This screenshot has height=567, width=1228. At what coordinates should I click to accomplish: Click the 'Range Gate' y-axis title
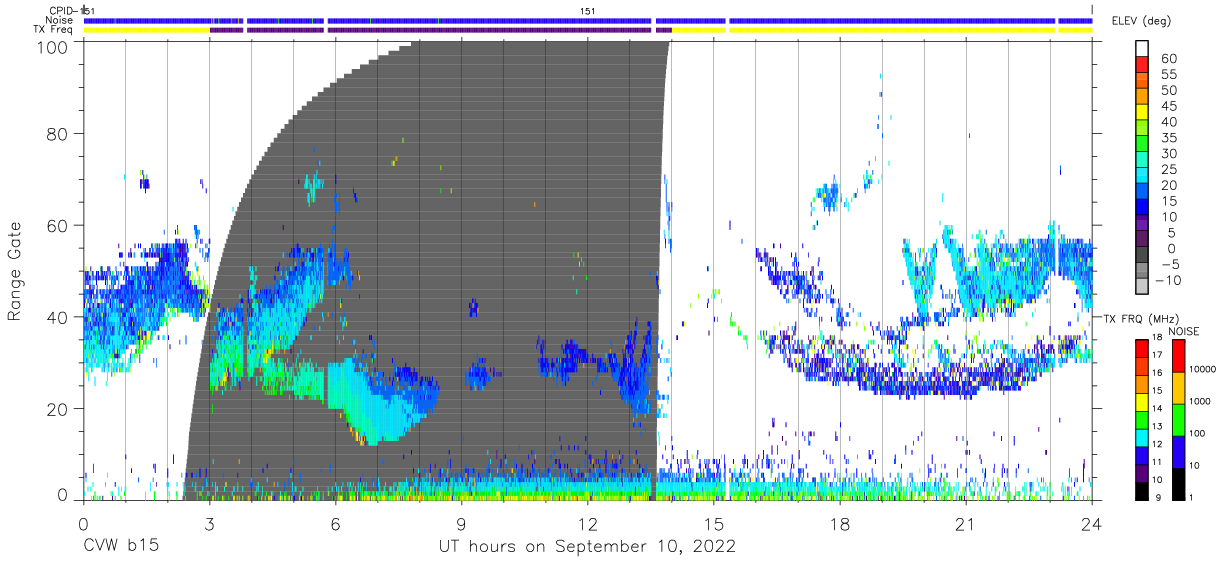[x=15, y=272]
